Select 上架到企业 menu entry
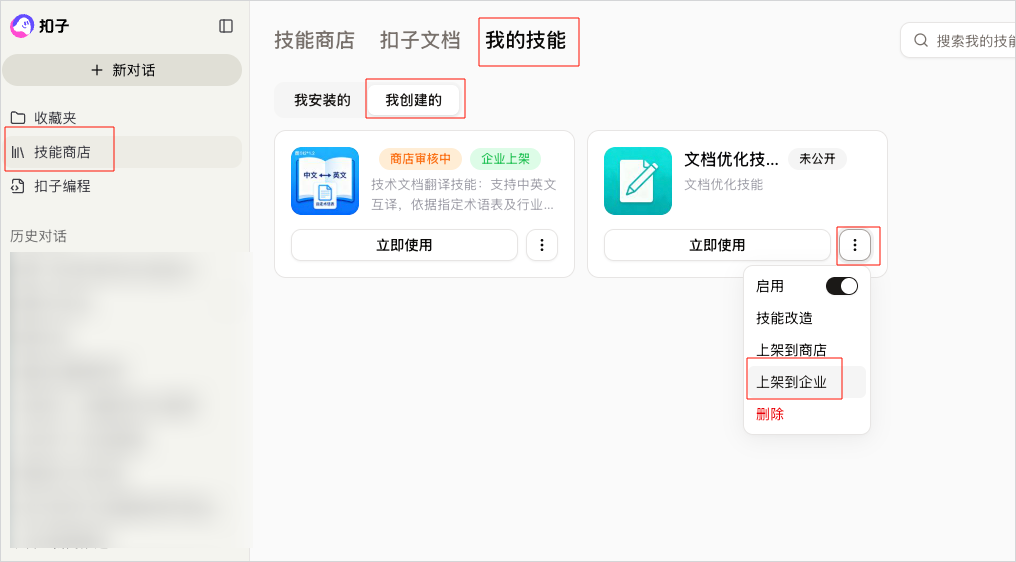This screenshot has width=1016, height=562. click(x=807, y=382)
